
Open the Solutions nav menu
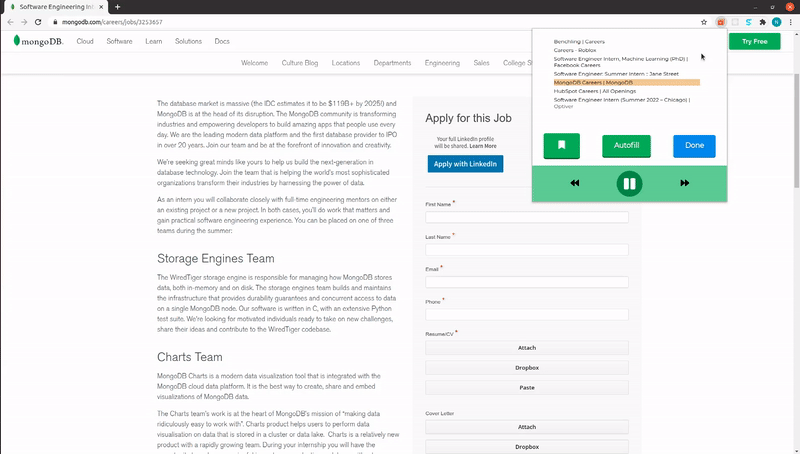[188, 41]
